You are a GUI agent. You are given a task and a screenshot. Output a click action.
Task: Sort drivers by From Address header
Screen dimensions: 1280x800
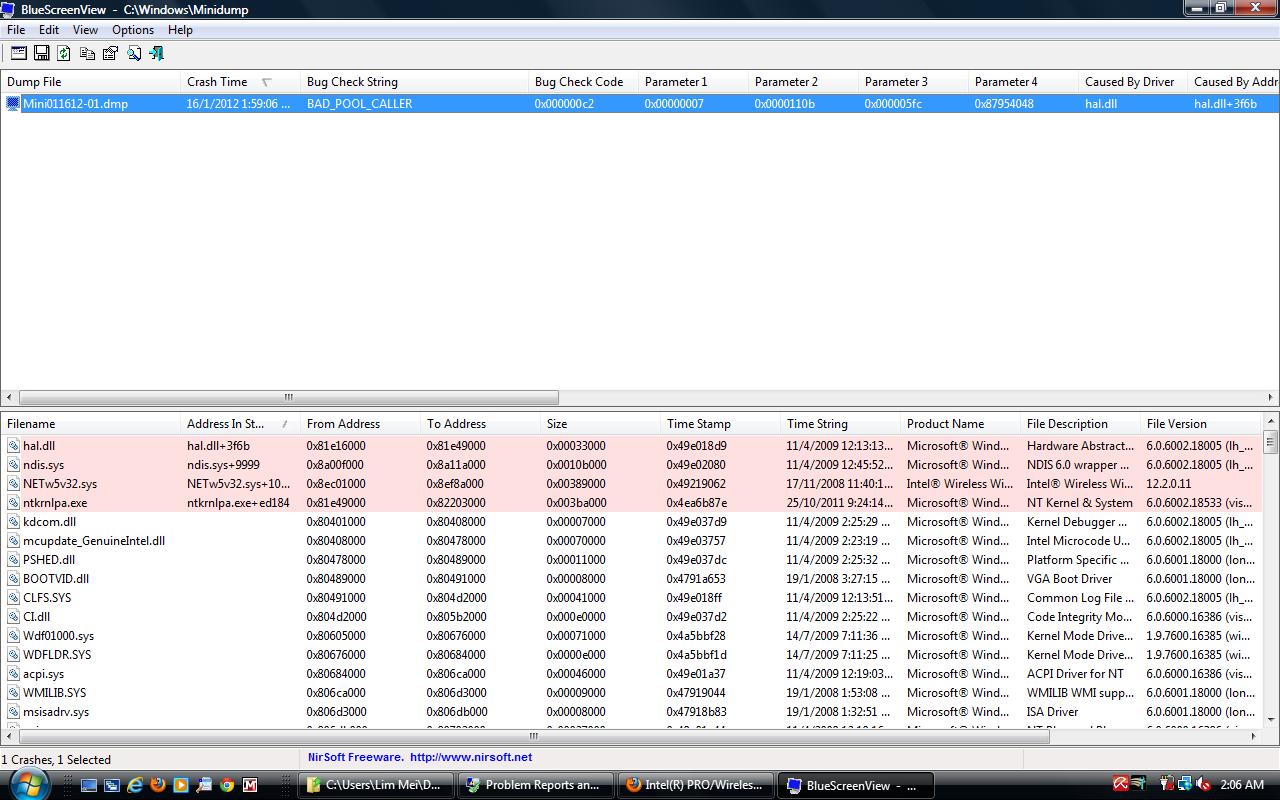tap(360, 424)
